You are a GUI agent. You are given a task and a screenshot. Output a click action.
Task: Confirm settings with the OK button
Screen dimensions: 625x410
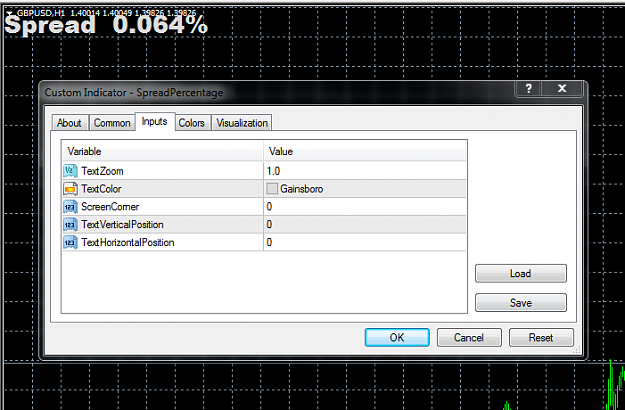pos(397,337)
